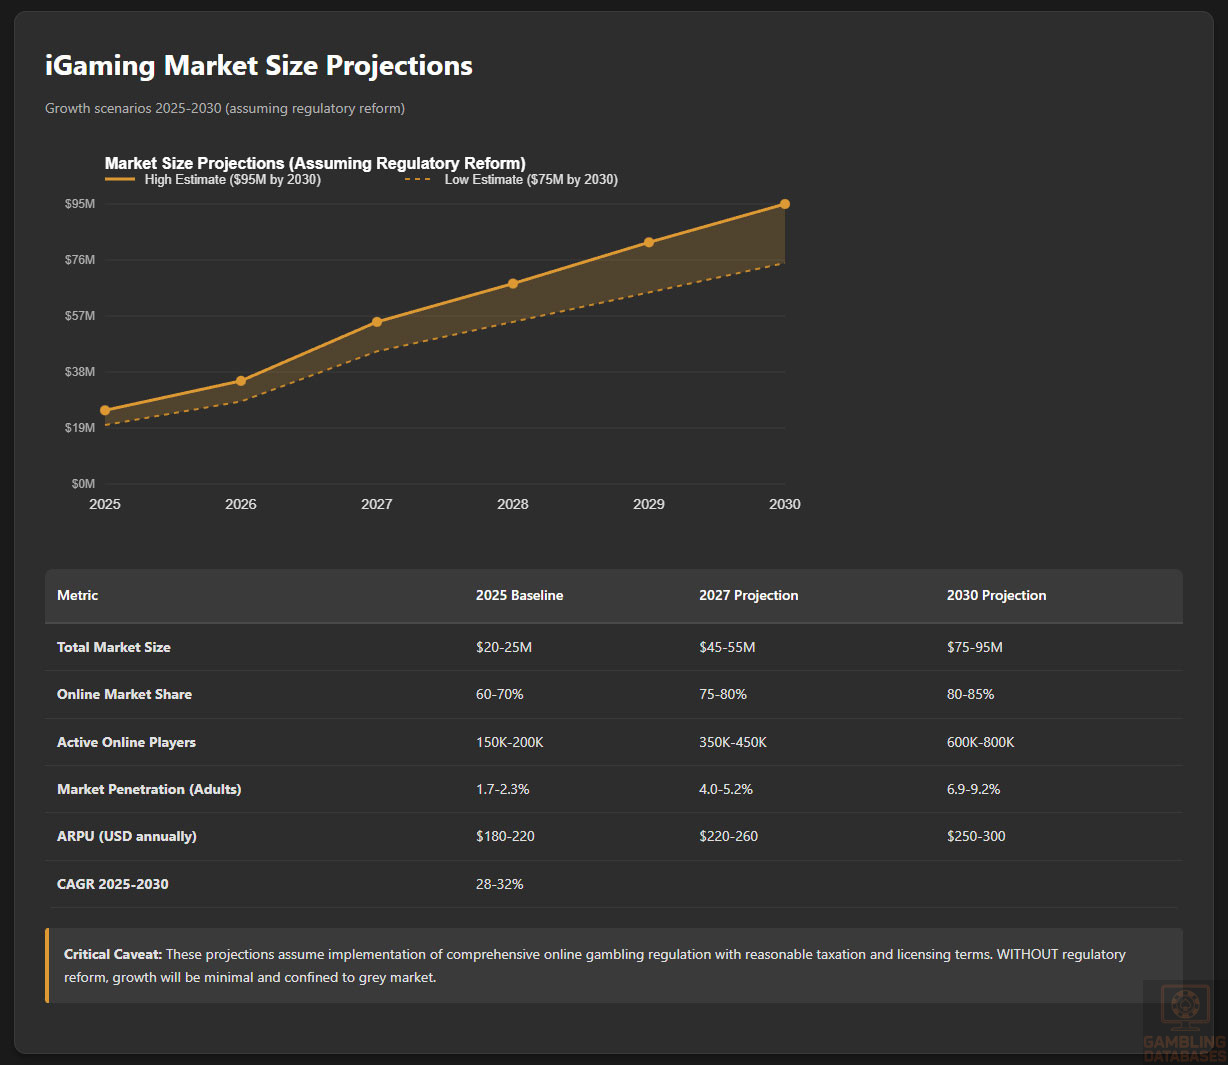The image size is (1228, 1065).
Task: Click the Gambling Databases logo watermark
Action: click(1184, 1022)
